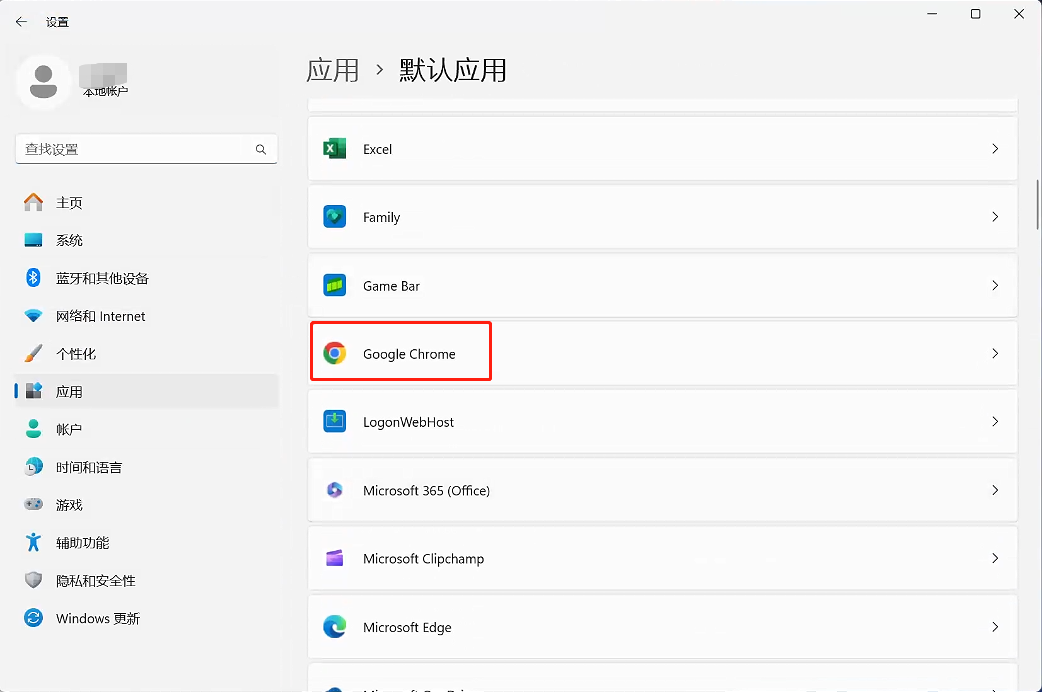Click the Microsoft 365 (Office) name text
Image resolution: width=1042 pixels, height=692 pixels.
pos(426,491)
